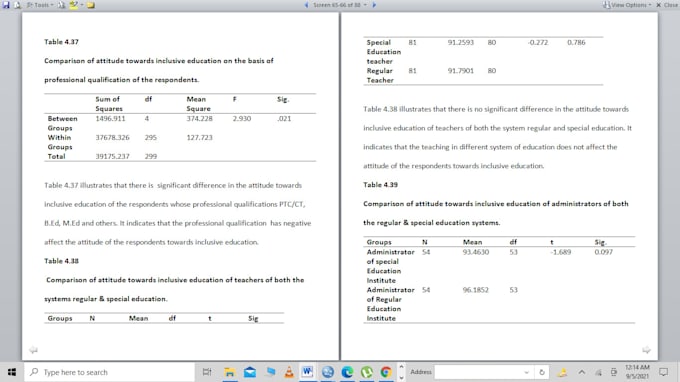Click the Research icon after Tools
The width and height of the screenshot is (680, 382).
click(x=61, y=5)
